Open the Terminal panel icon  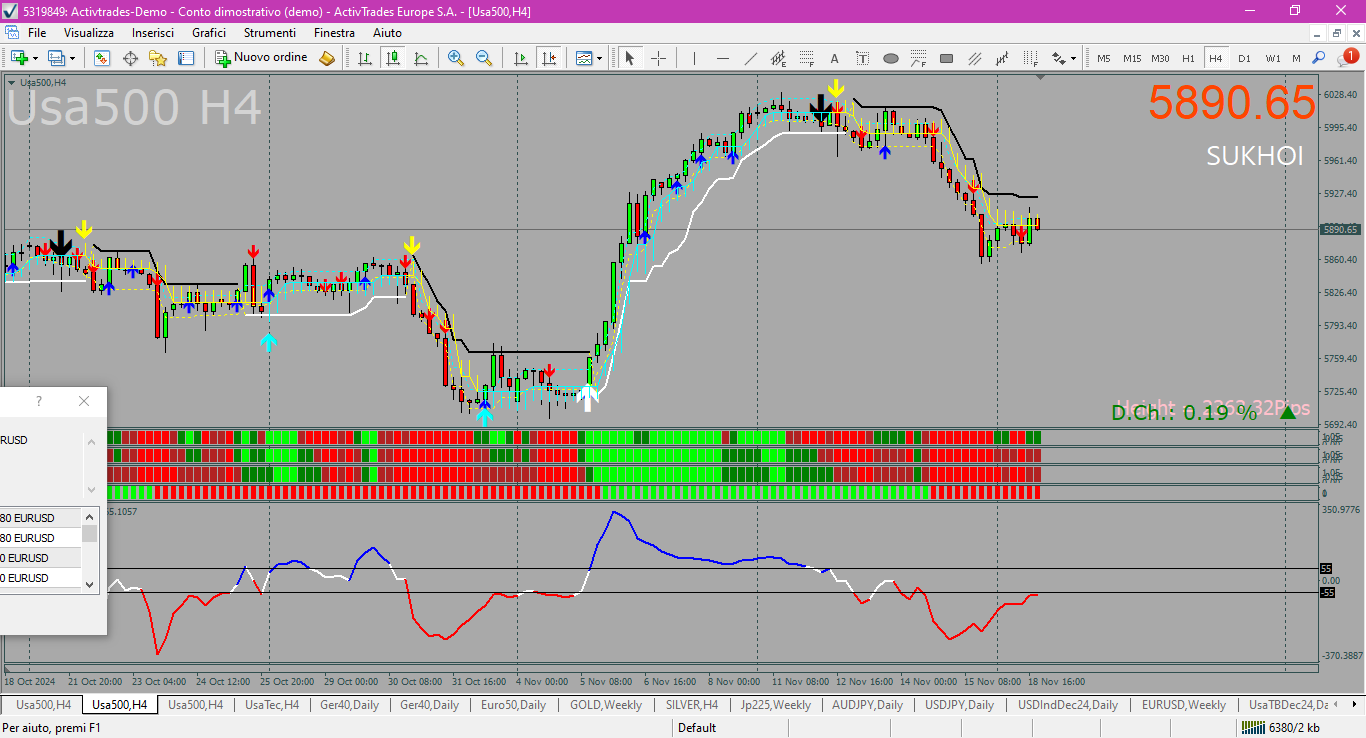point(186,58)
